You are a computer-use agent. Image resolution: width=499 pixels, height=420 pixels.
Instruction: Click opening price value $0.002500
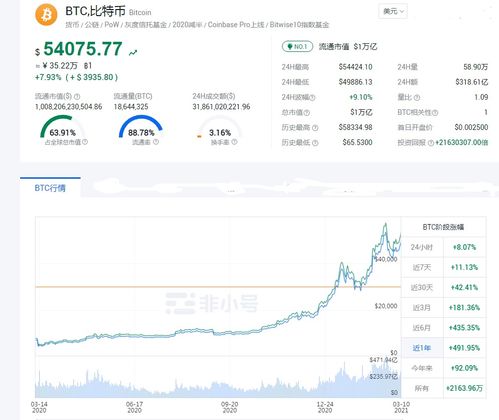471,127
